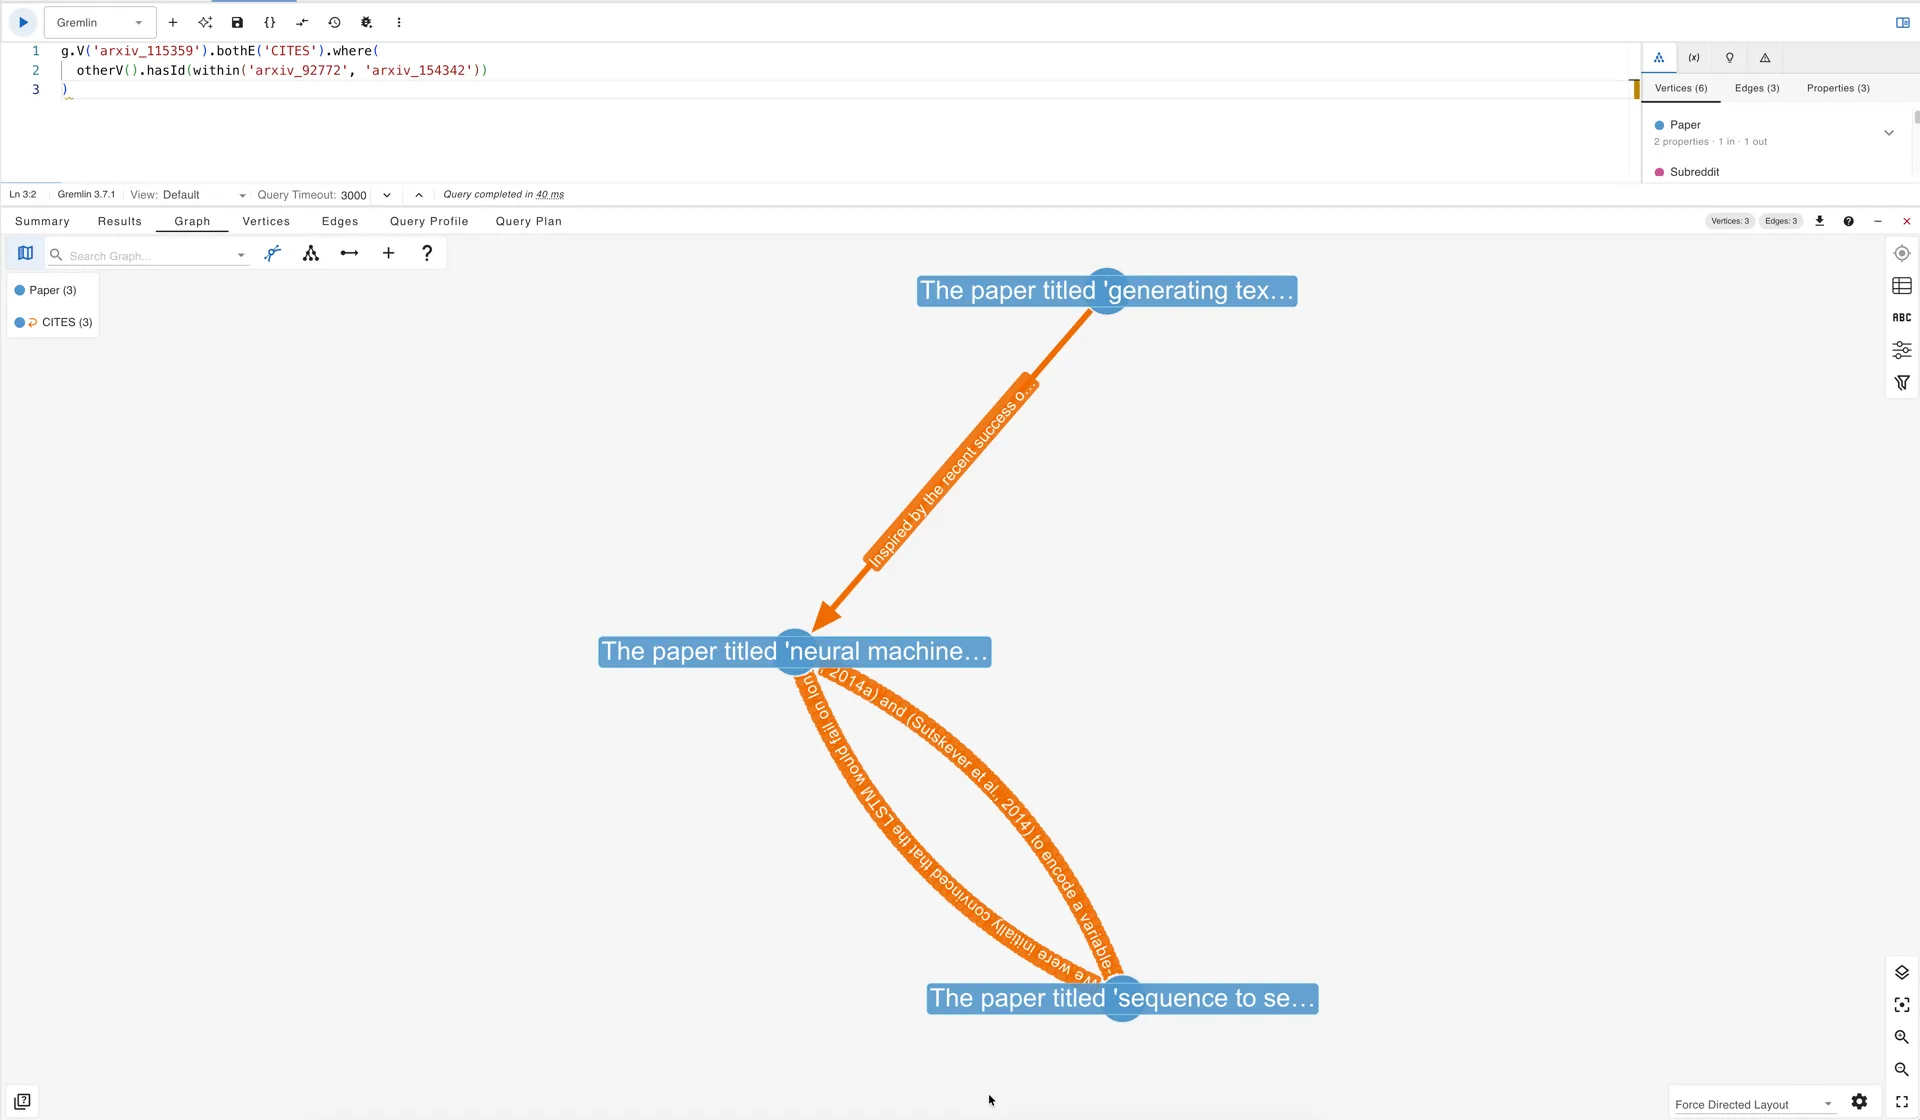Switch to Properties (3) schema tab
1920x1120 pixels.
1838,88
